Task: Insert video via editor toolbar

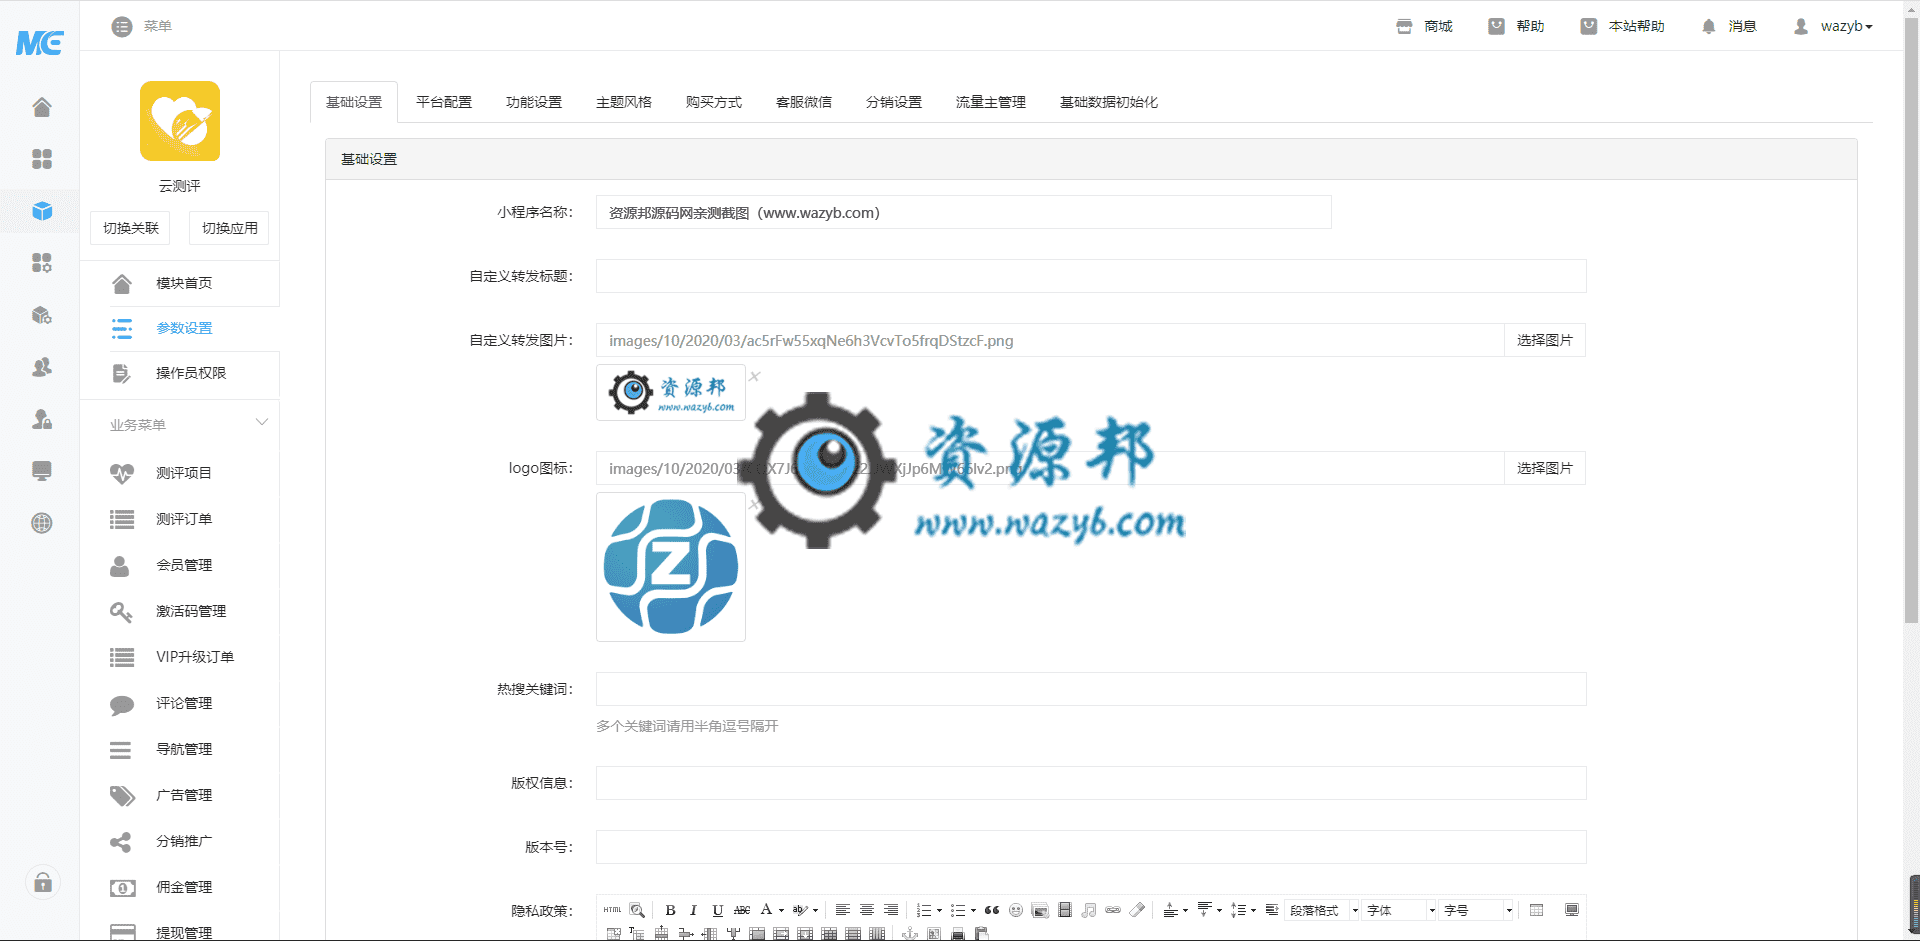Action: coord(1065,910)
